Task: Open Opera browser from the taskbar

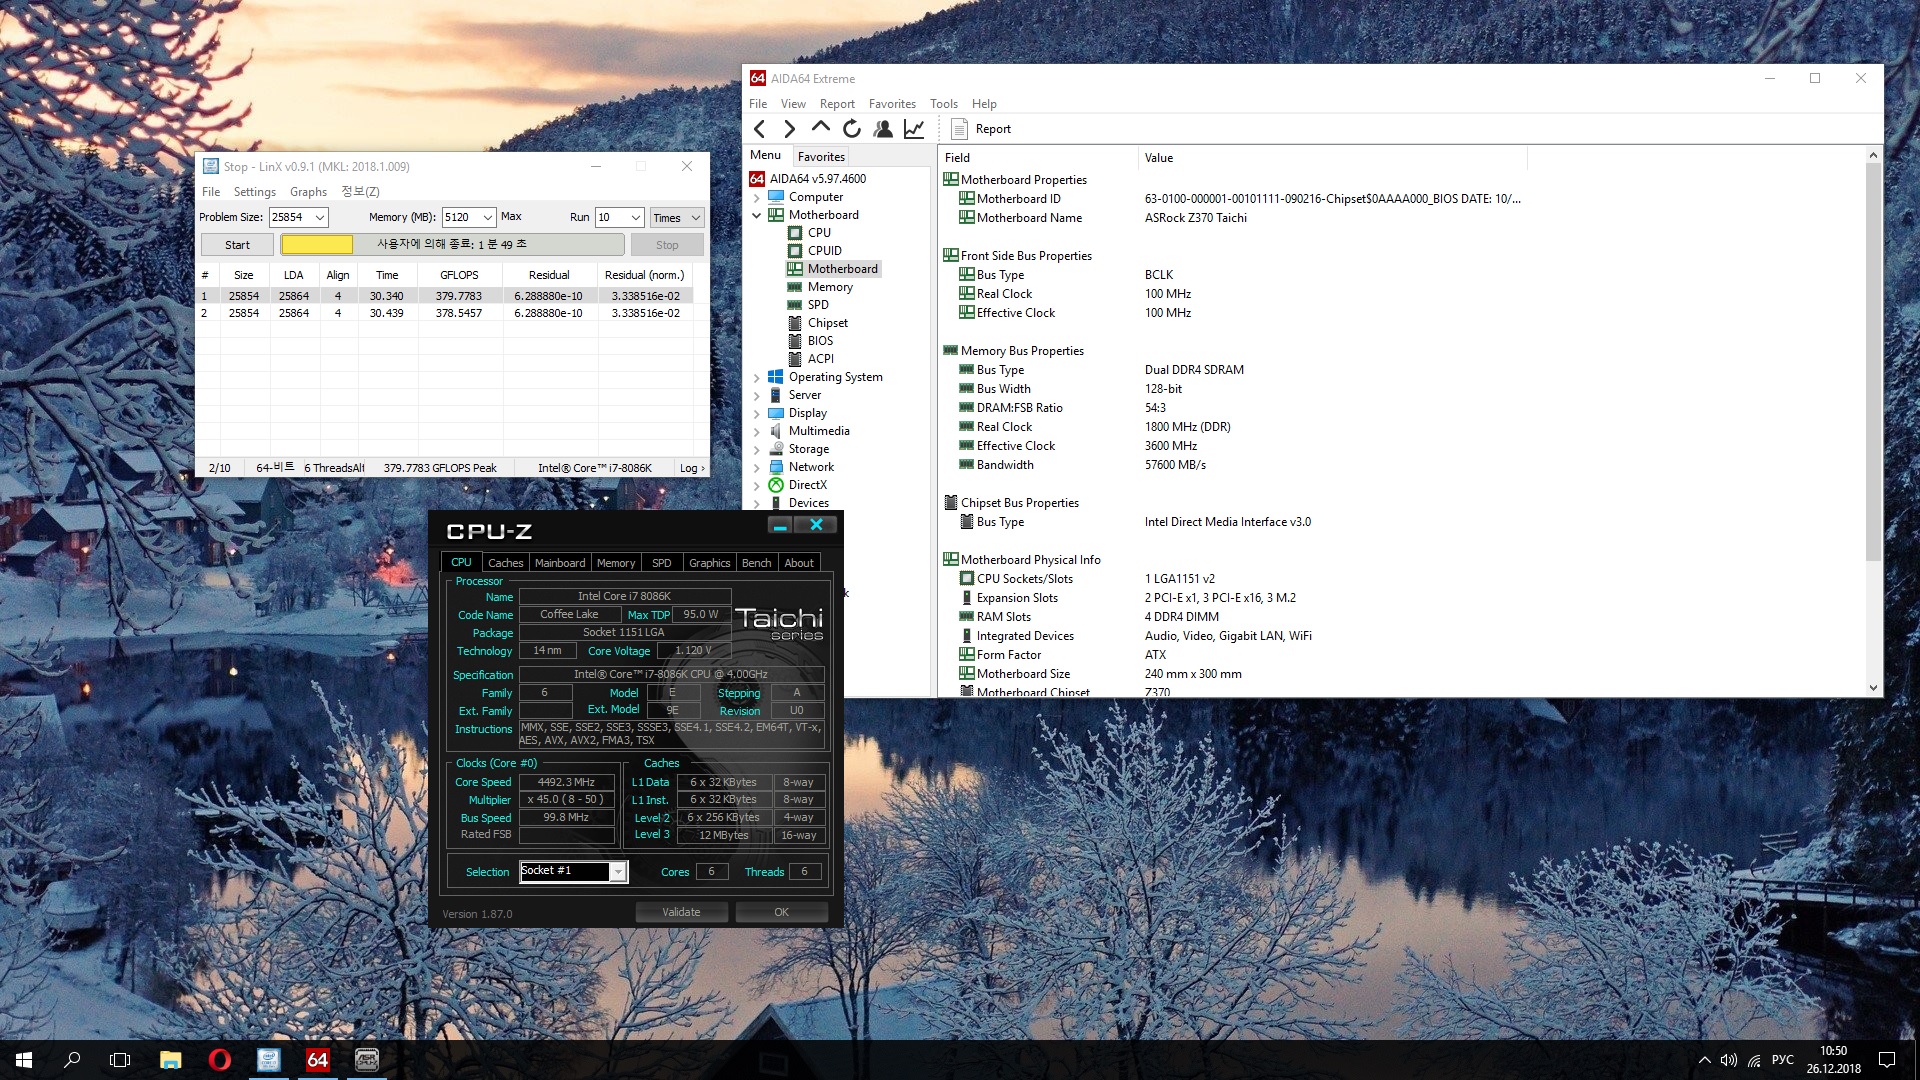Action: [x=219, y=1060]
